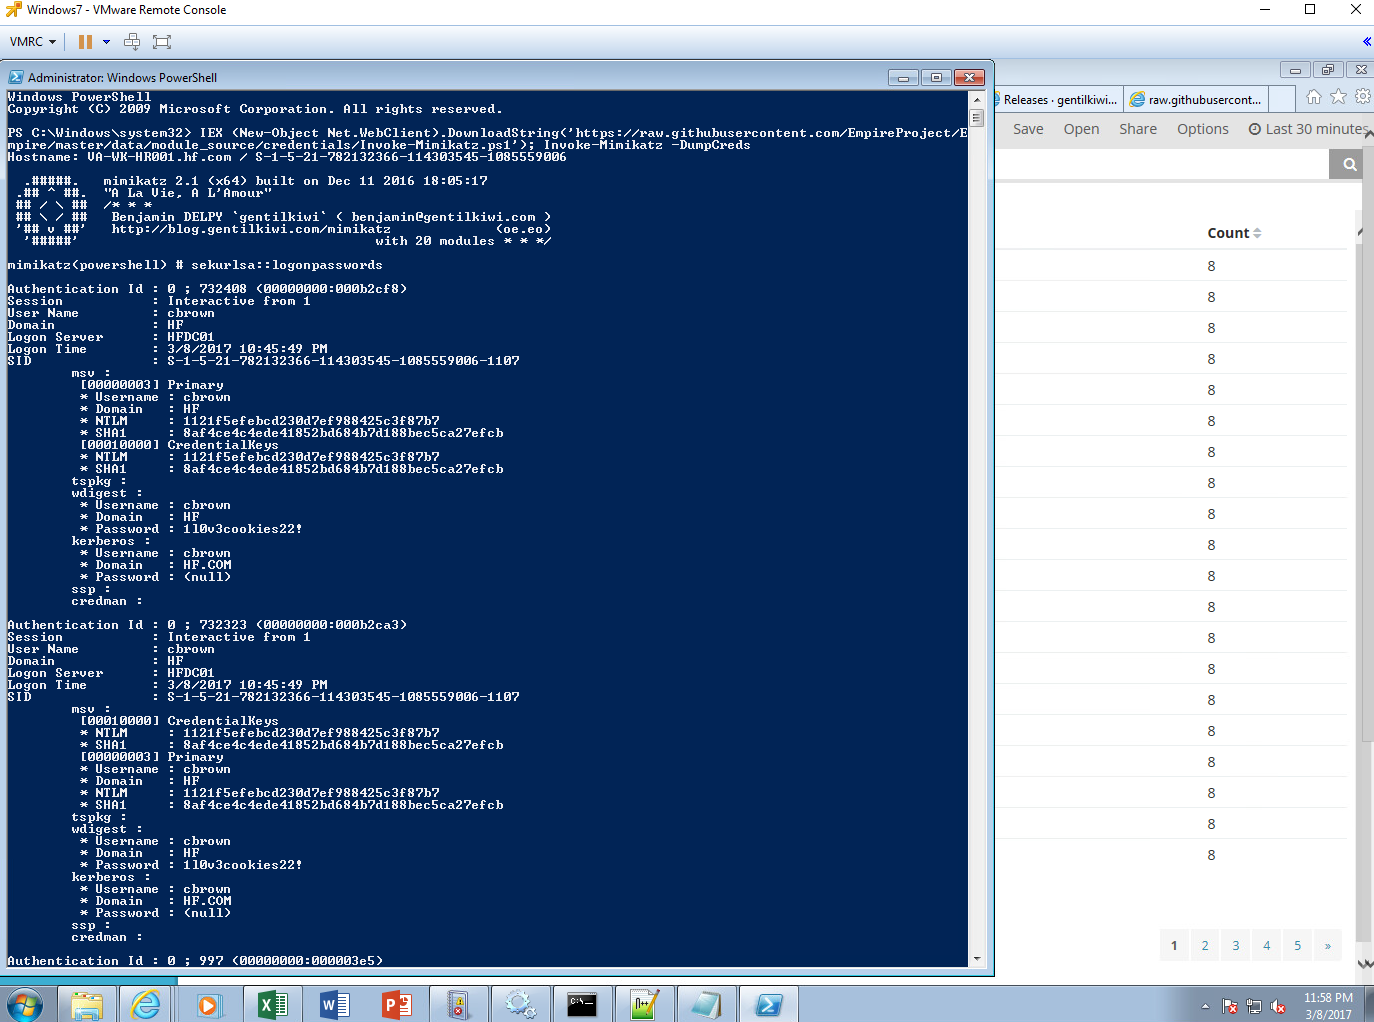Click PowerShell scrollbar up arrow
1374x1022 pixels.
[x=977, y=100]
